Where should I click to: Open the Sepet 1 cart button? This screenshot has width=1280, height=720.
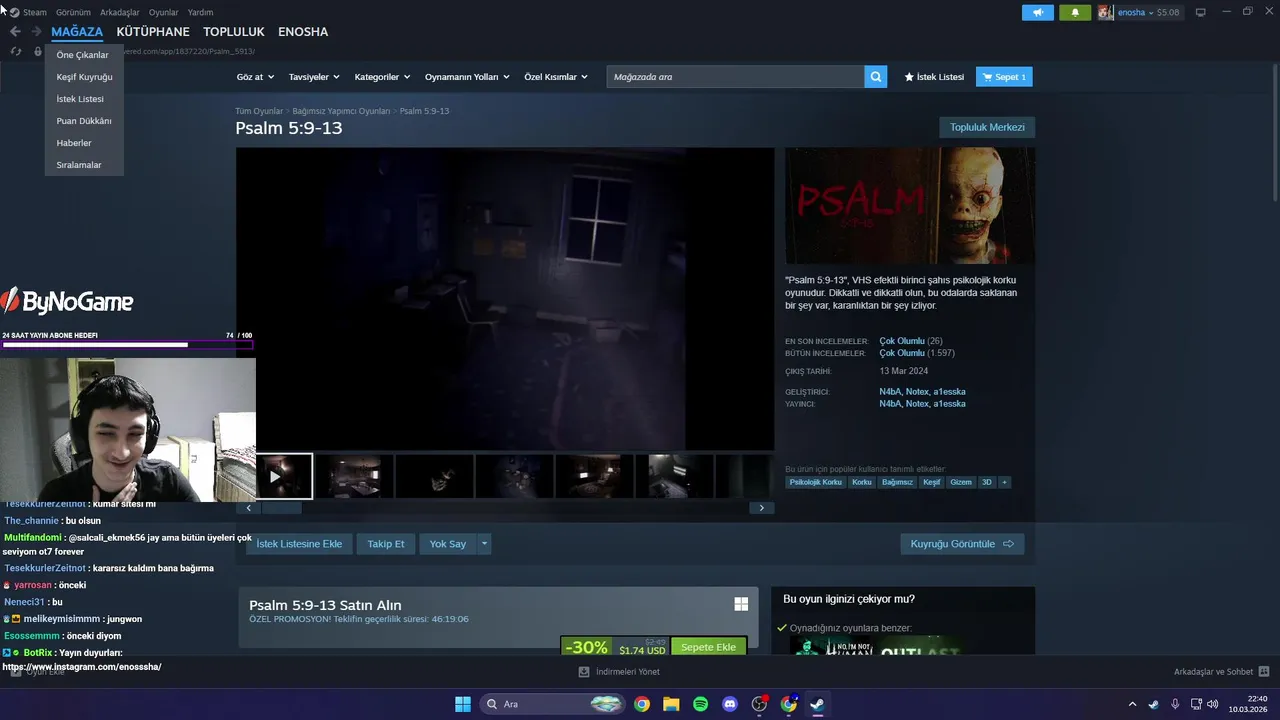click(x=1004, y=77)
